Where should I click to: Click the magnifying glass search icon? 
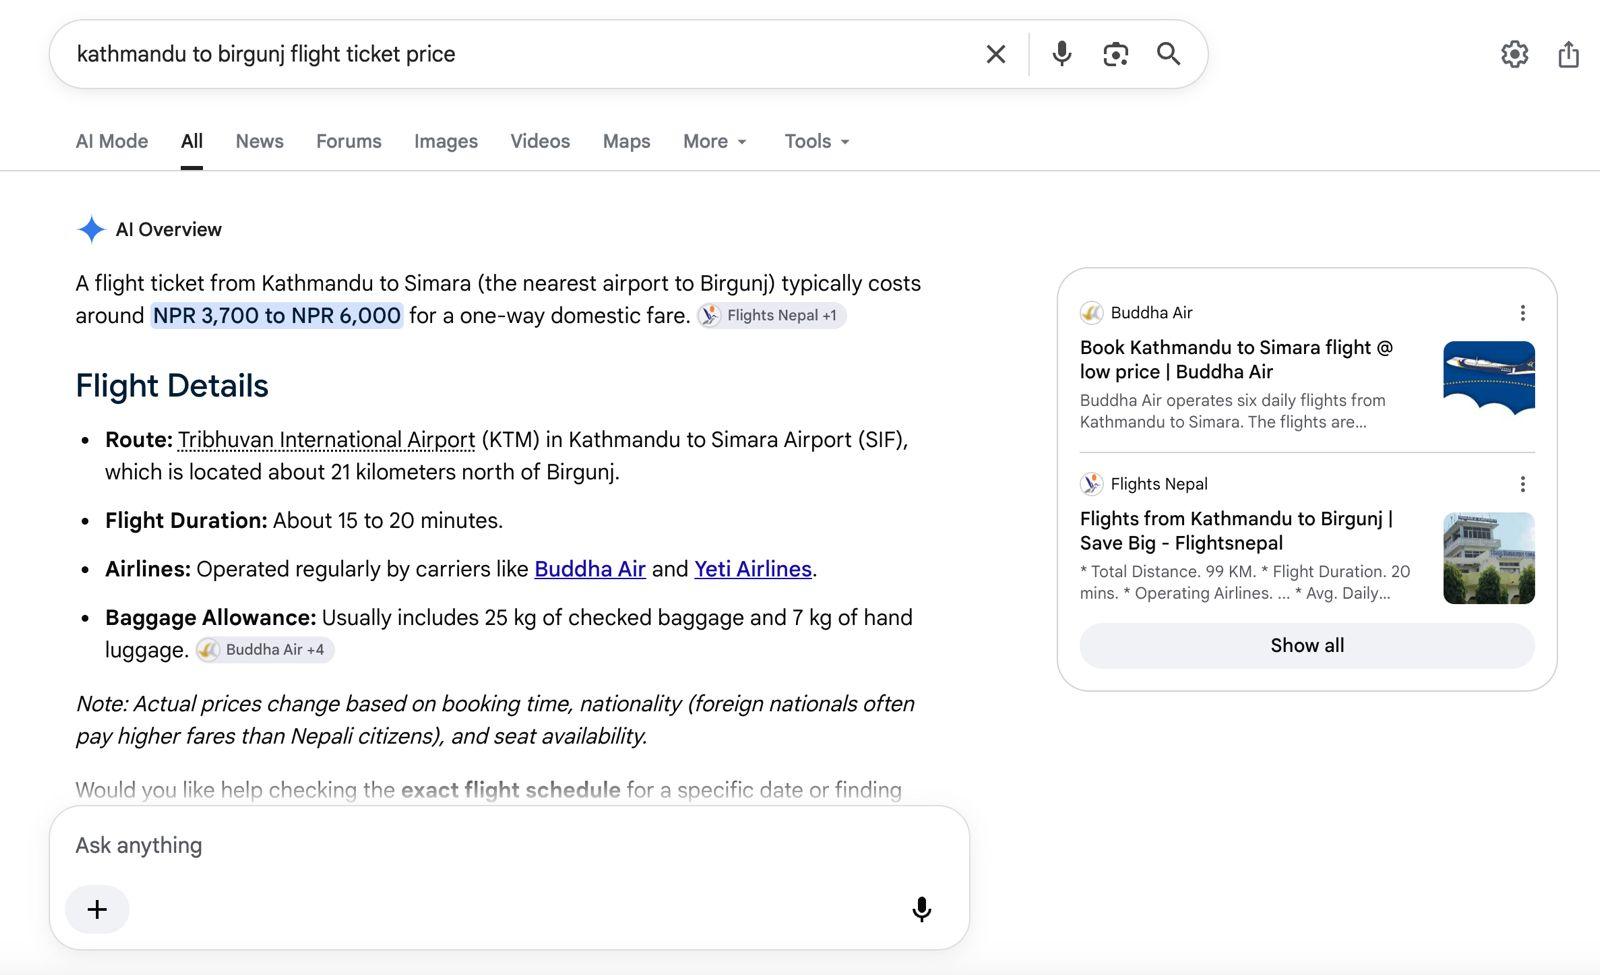(1168, 54)
